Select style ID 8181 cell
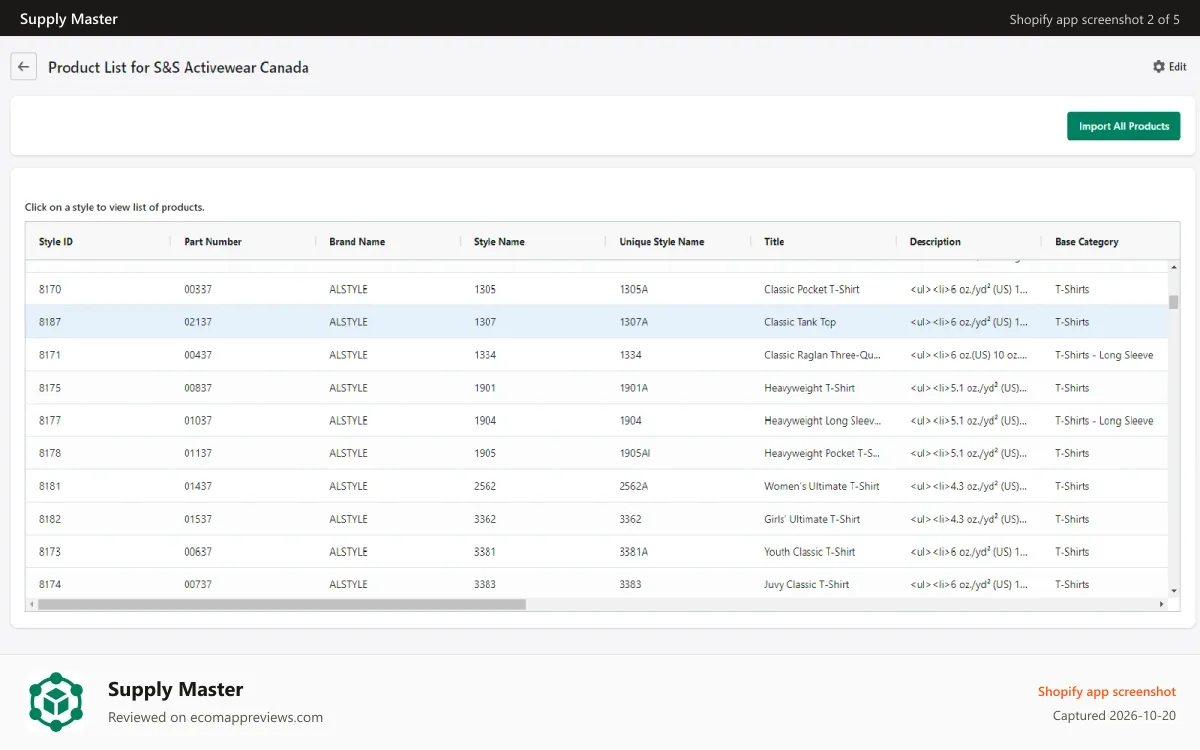 50,486
